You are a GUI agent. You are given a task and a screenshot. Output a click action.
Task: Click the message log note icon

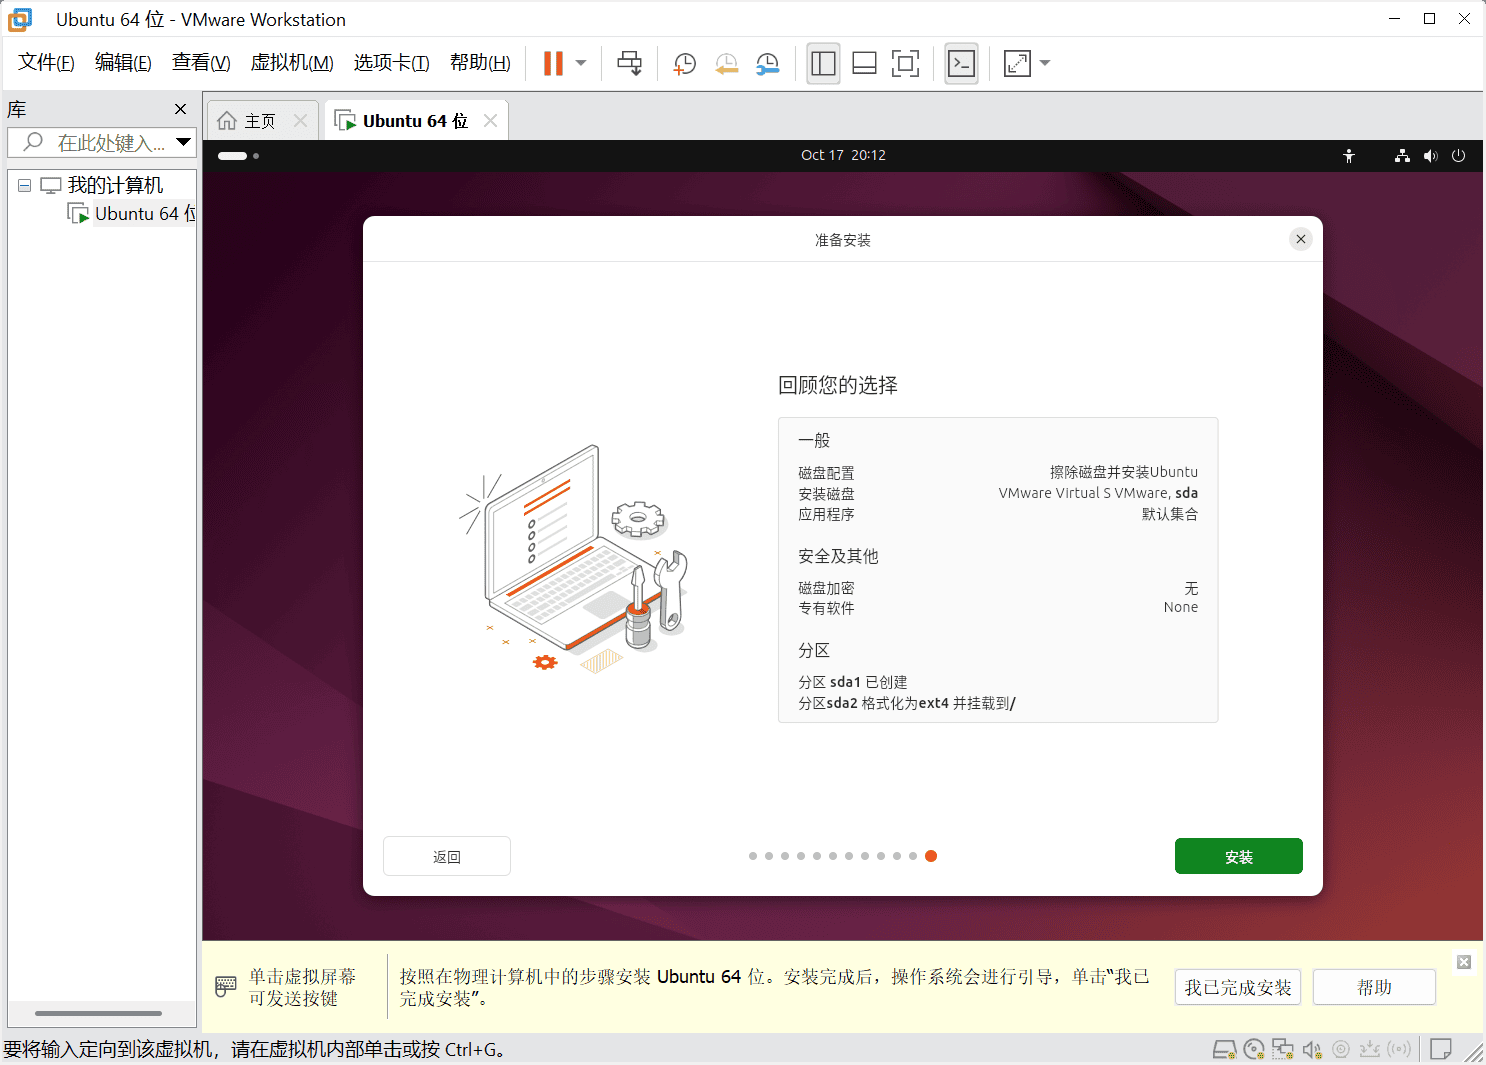1441,1050
